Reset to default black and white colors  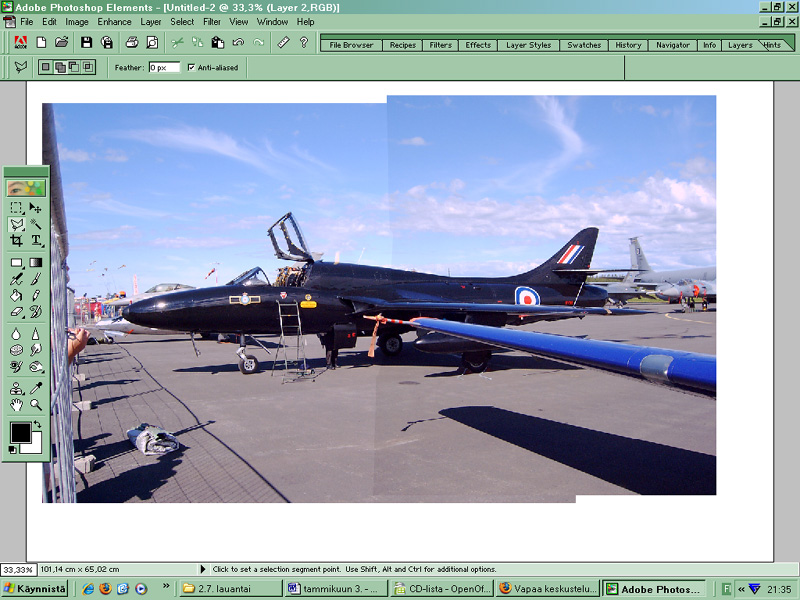coord(12,449)
